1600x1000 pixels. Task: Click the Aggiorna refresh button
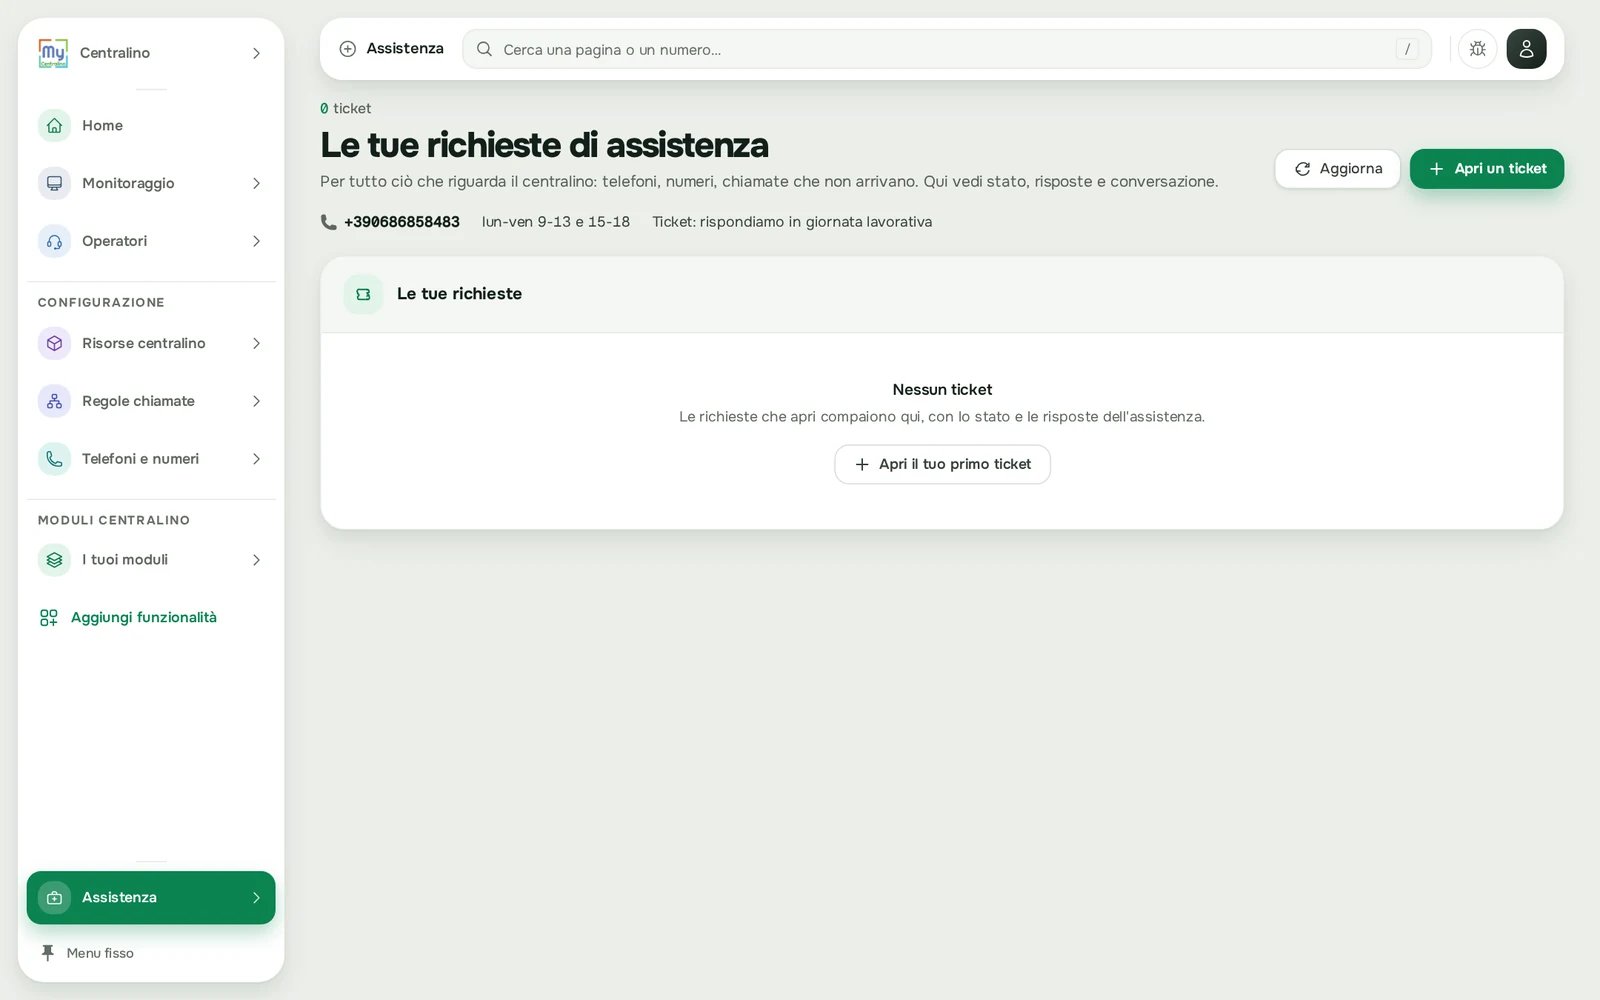click(x=1337, y=169)
